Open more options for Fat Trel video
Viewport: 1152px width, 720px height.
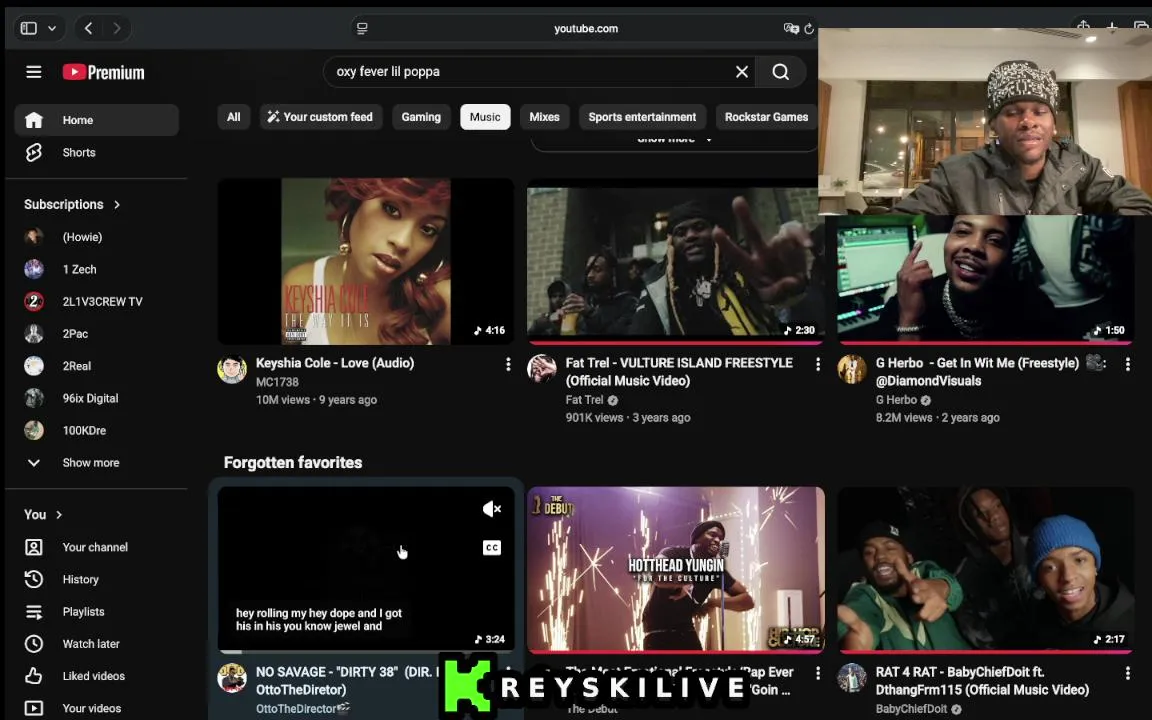click(x=818, y=364)
